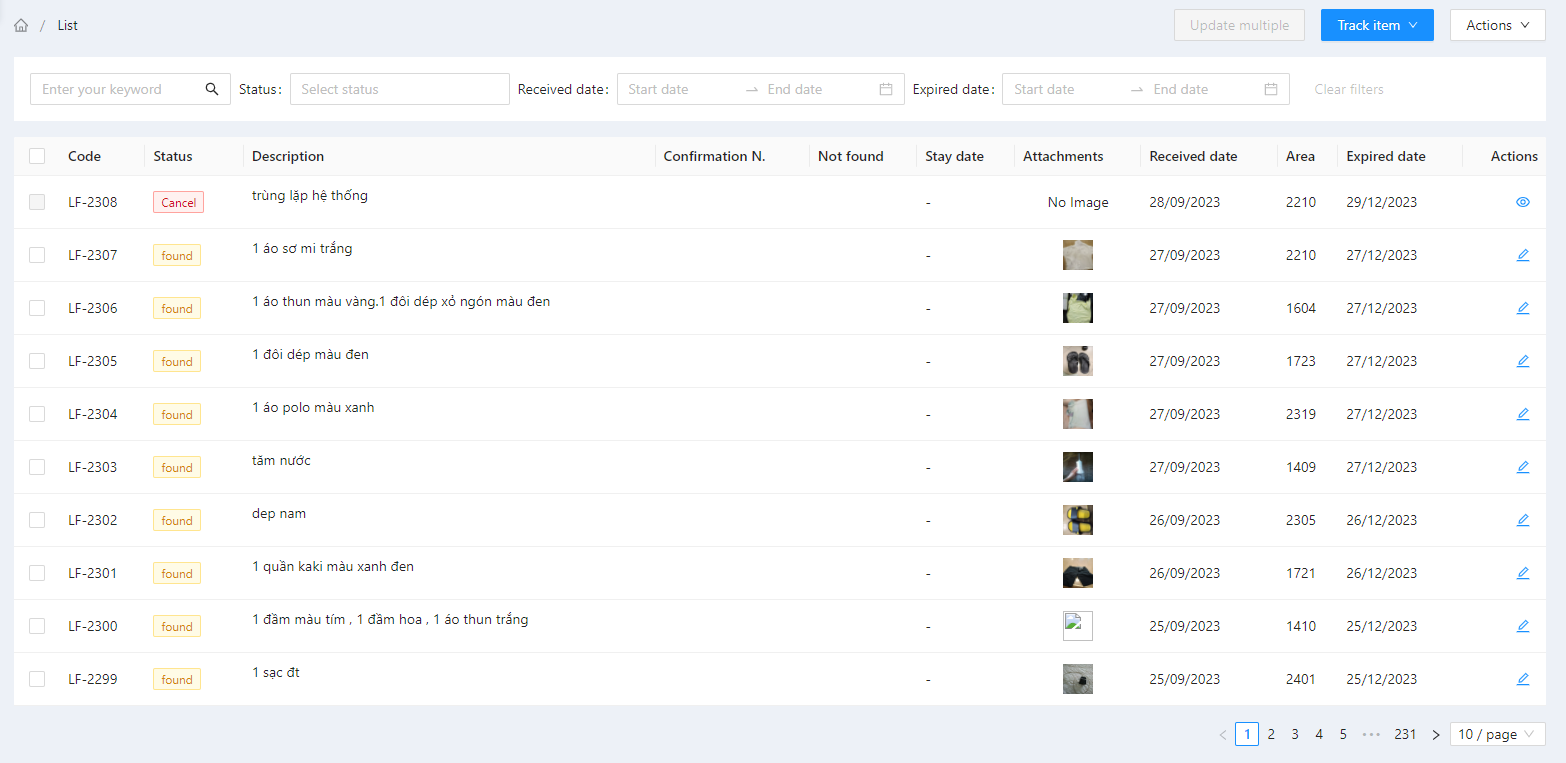
Task: Open the Select status dropdown
Action: click(399, 89)
